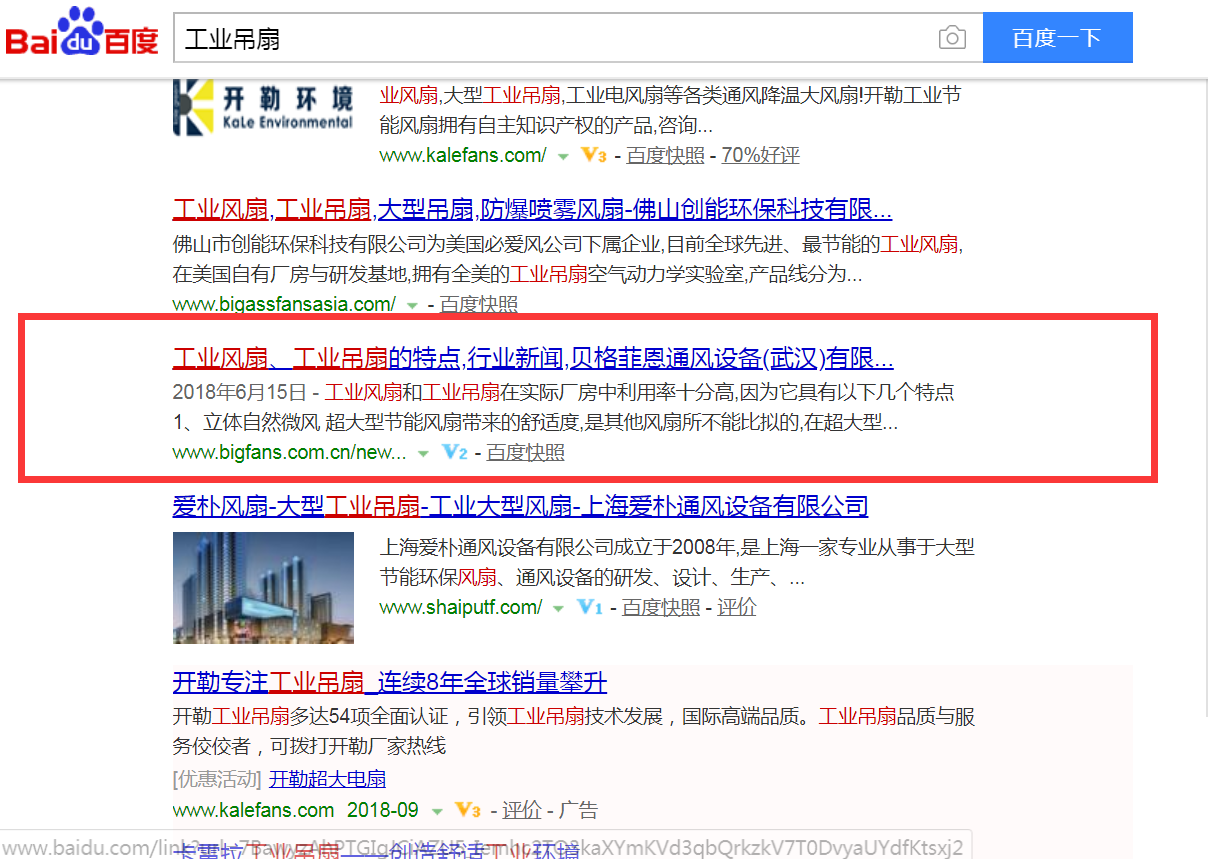
Task: Click V2 credibility badge beside bigfans.com.cn
Action: [455, 452]
